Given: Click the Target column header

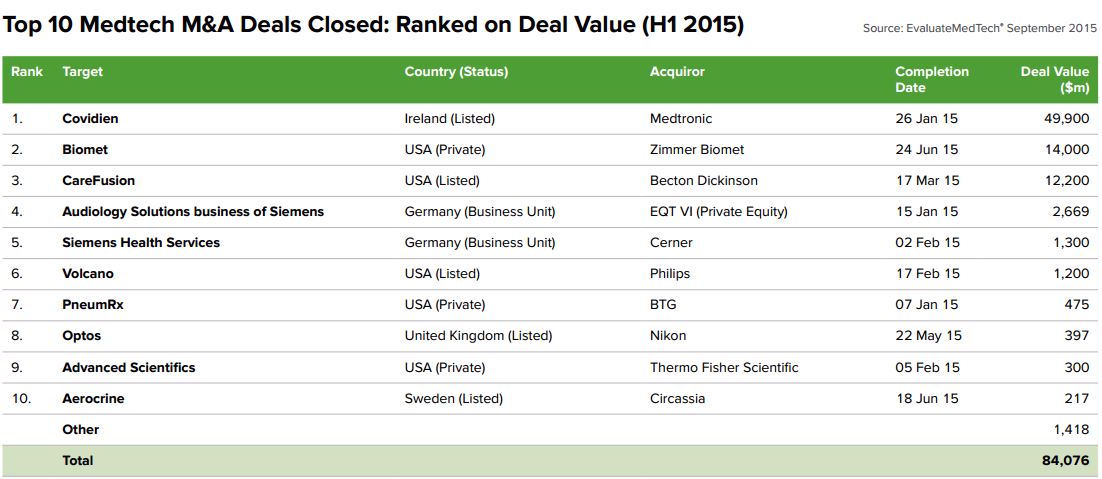Looking at the screenshot, I should point(82,72).
